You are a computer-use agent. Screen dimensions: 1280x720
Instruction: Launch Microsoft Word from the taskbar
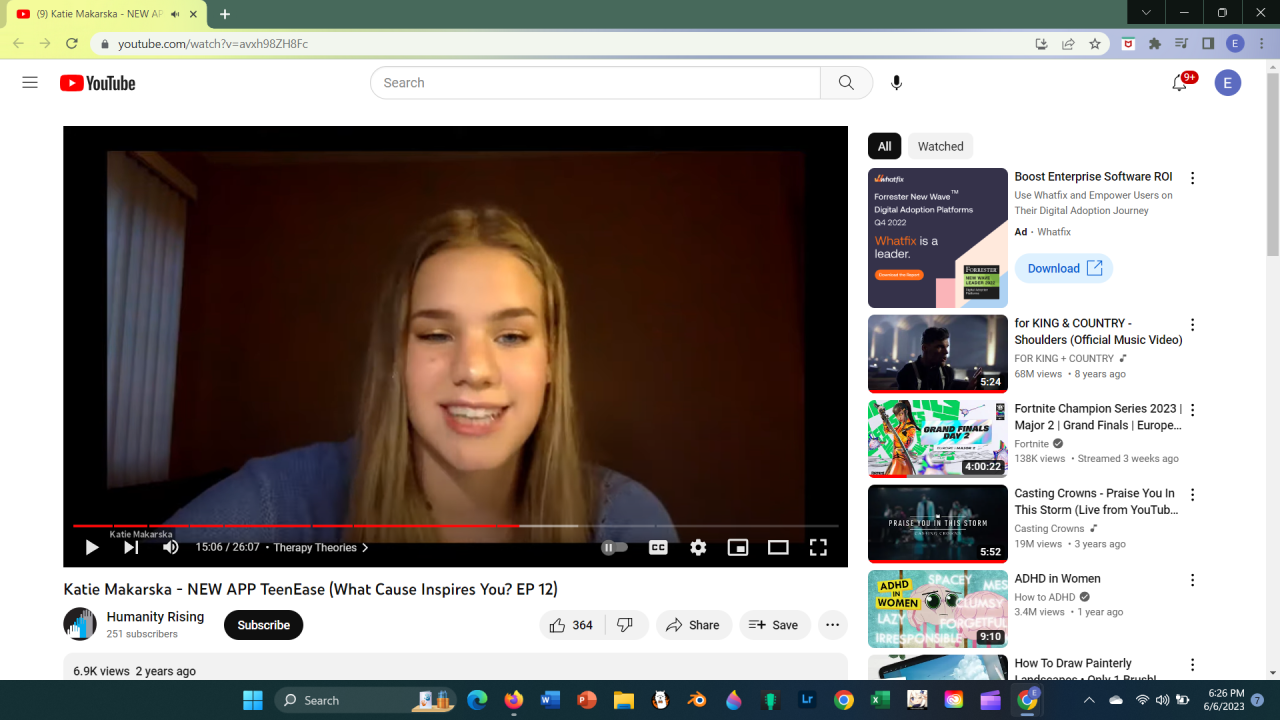pos(550,700)
